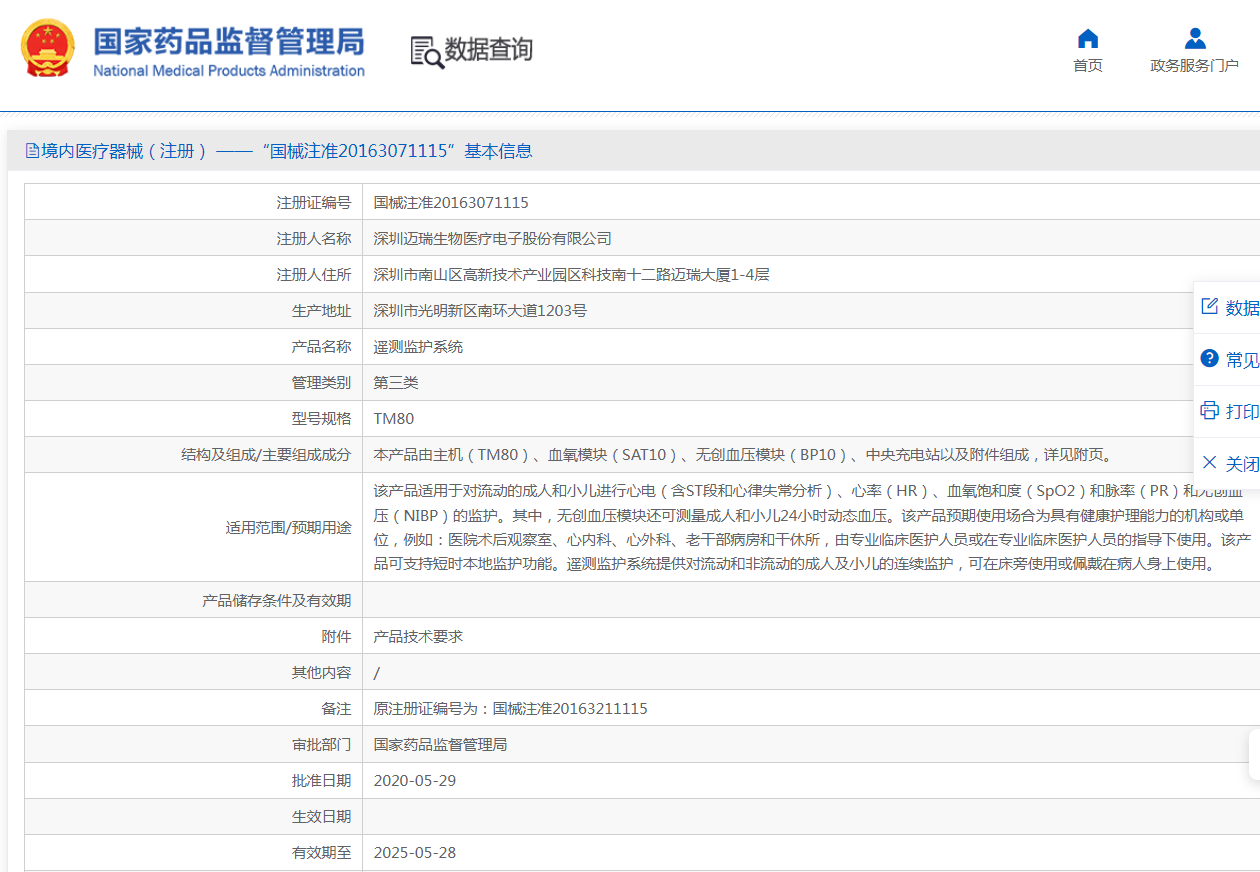Click the 有效期至 row label
1260x872 pixels.
point(321,852)
